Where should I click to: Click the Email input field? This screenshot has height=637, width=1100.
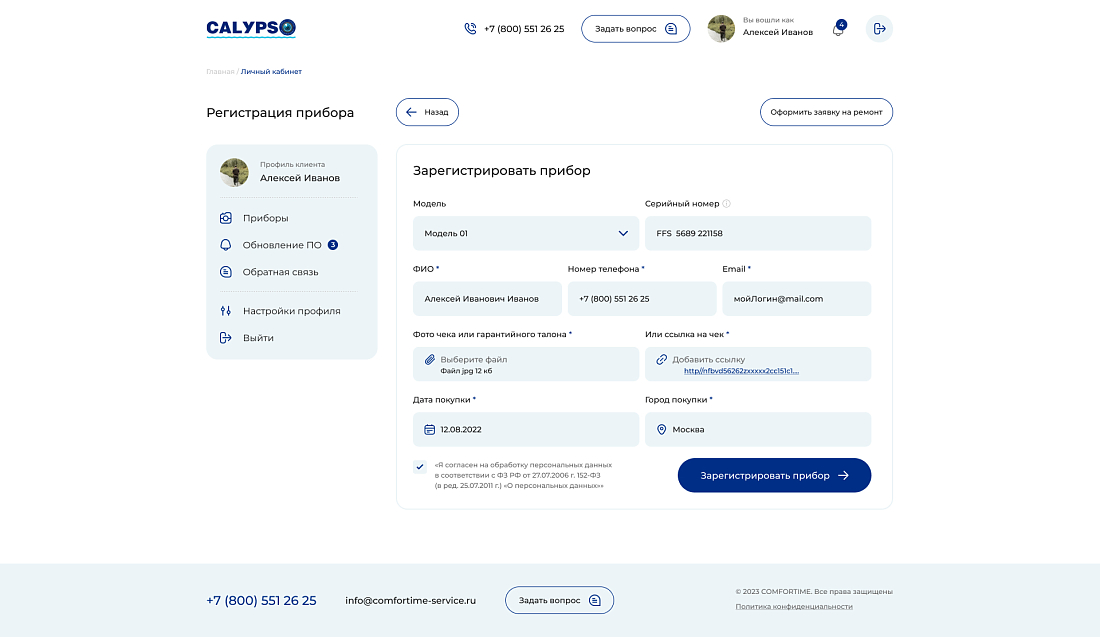pos(796,298)
